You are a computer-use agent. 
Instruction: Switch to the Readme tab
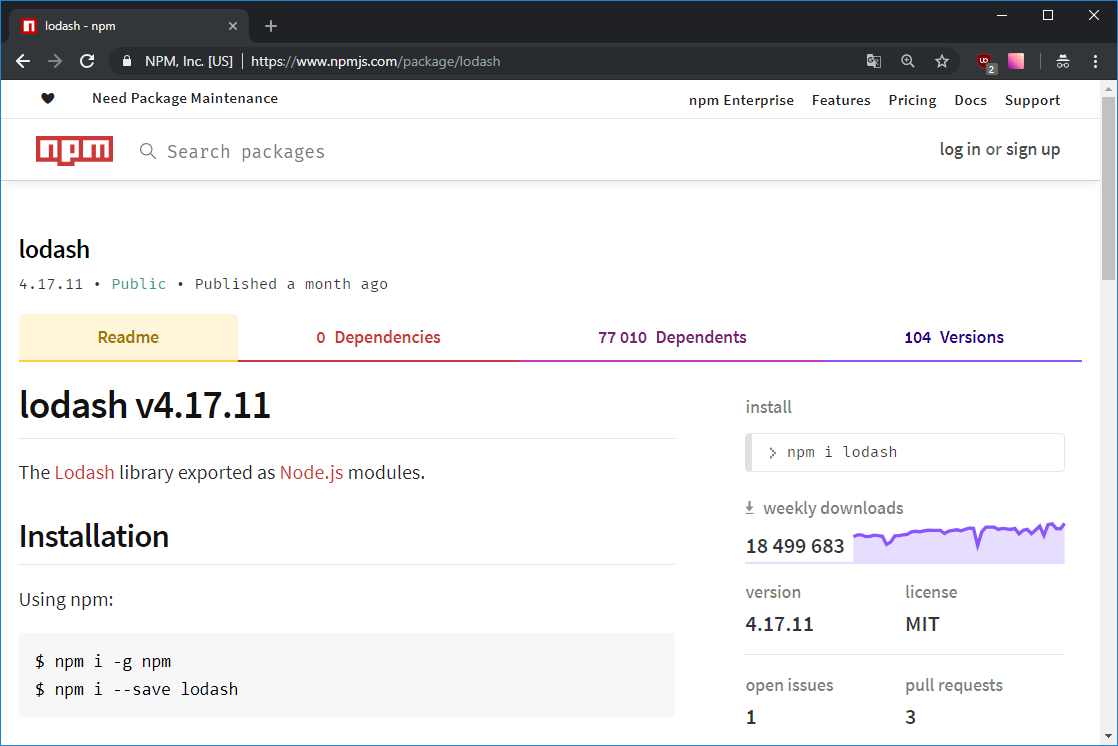(128, 337)
